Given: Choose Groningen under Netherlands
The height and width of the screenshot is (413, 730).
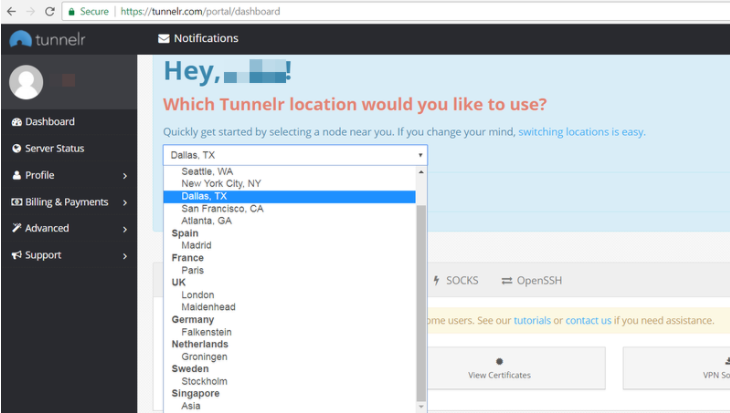Looking at the screenshot, I should [x=290, y=357].
